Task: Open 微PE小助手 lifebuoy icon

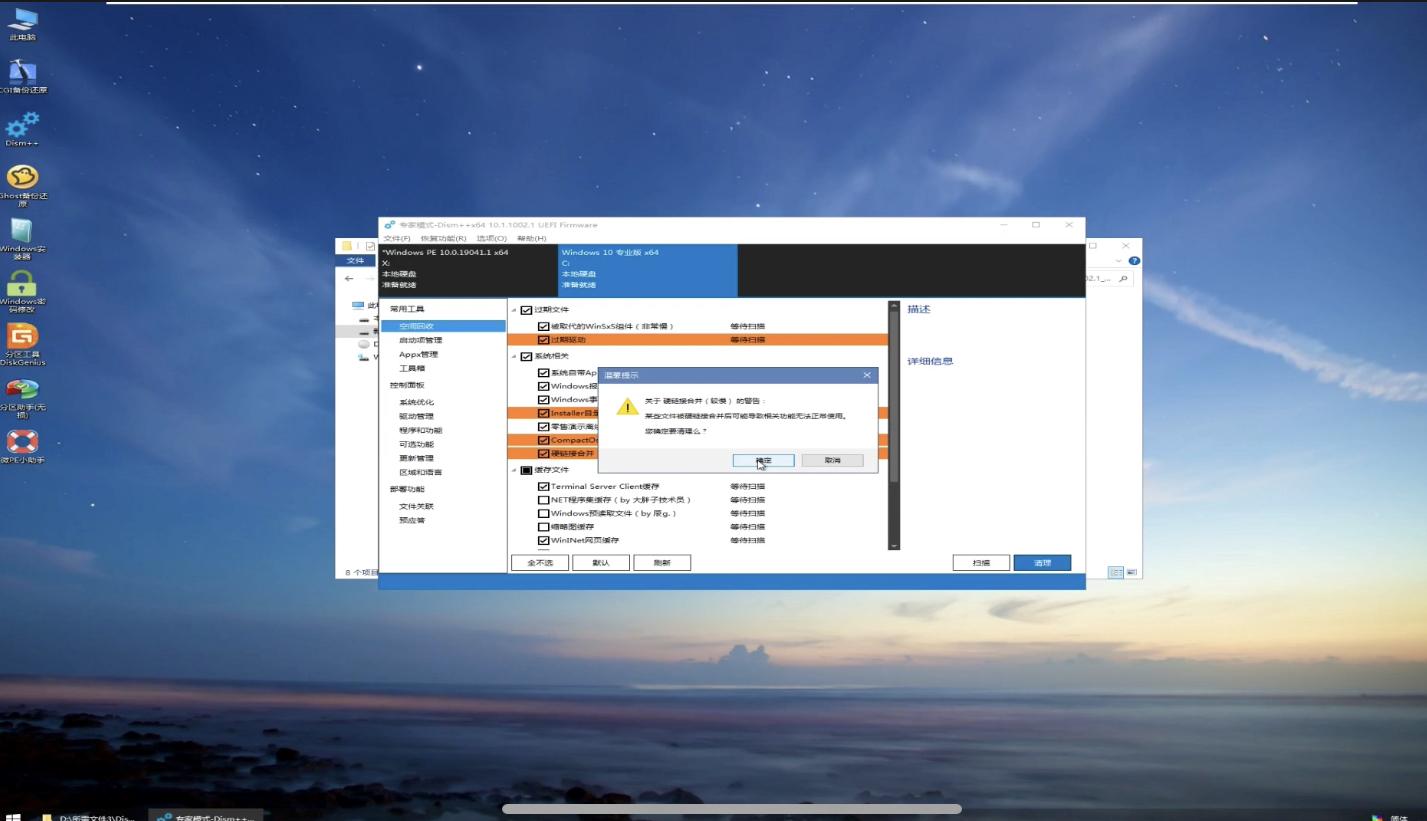Action: tap(22, 446)
